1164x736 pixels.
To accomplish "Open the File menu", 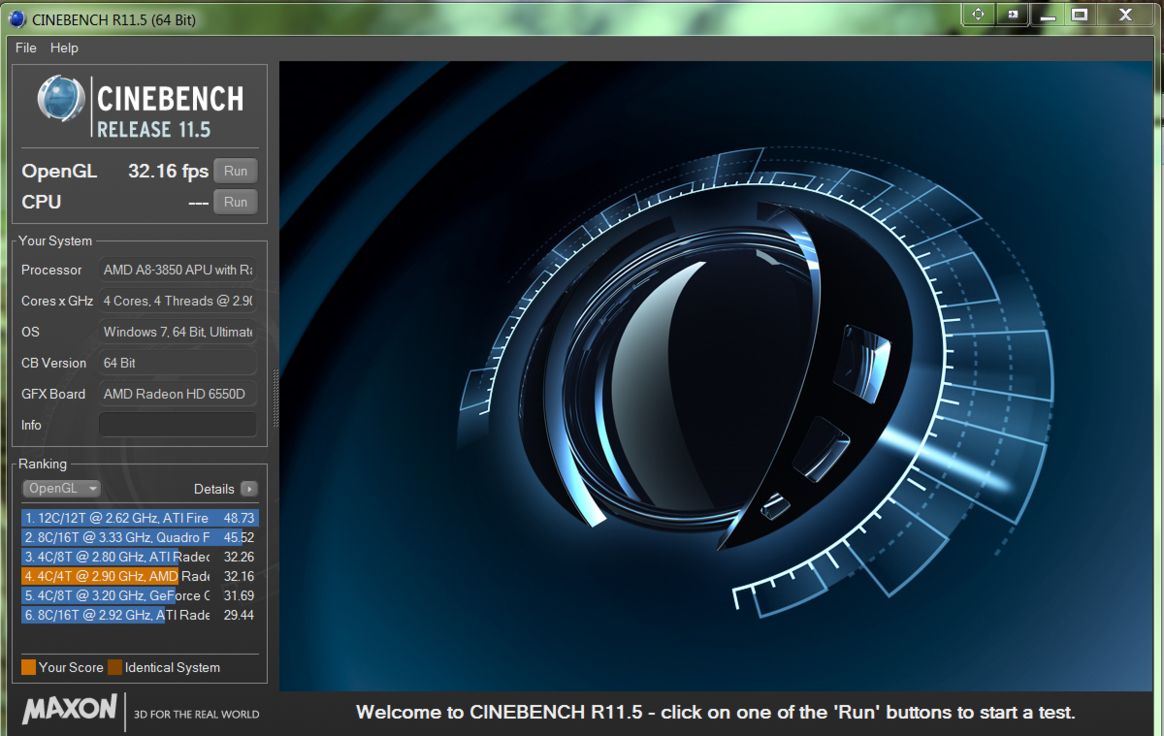I will tap(26, 48).
